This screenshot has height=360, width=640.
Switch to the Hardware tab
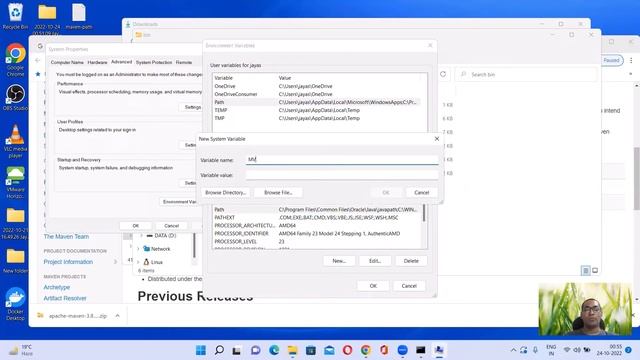[97, 62]
